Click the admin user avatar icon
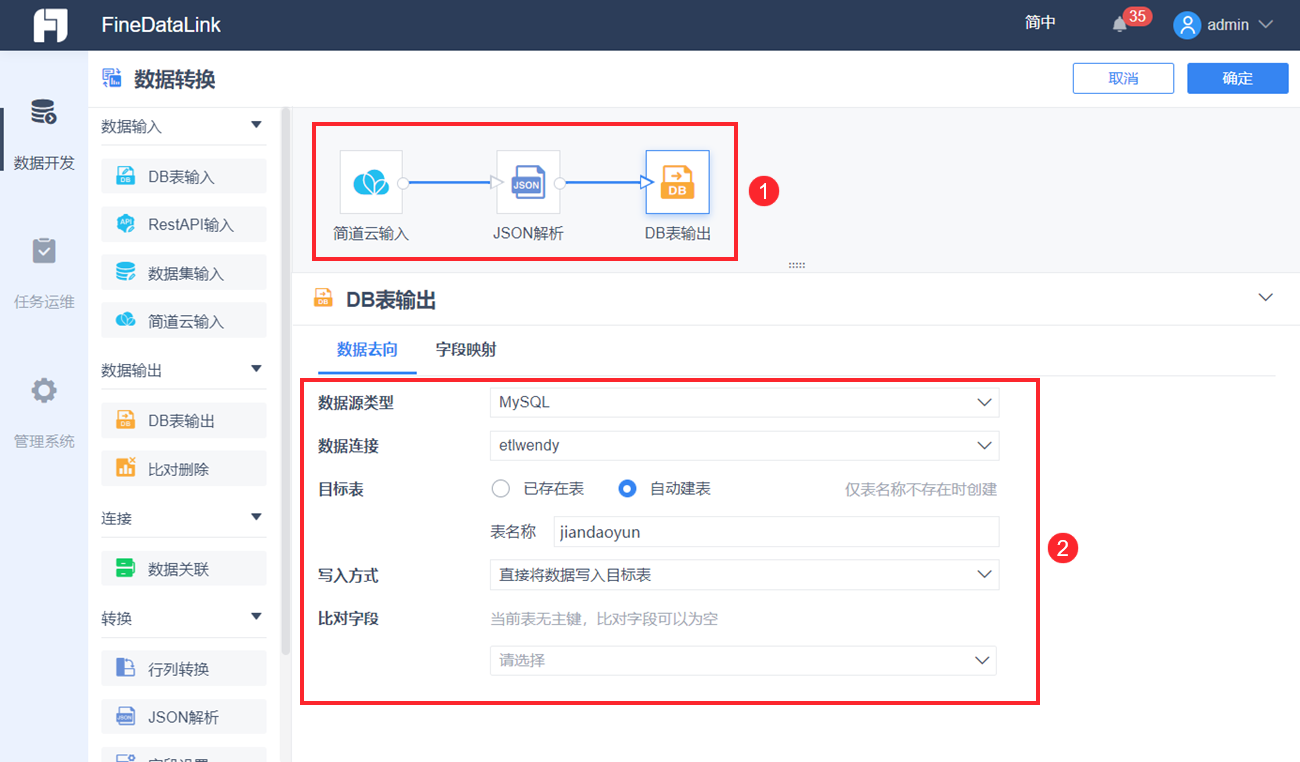This screenshot has height=762, width=1300. click(x=1187, y=25)
